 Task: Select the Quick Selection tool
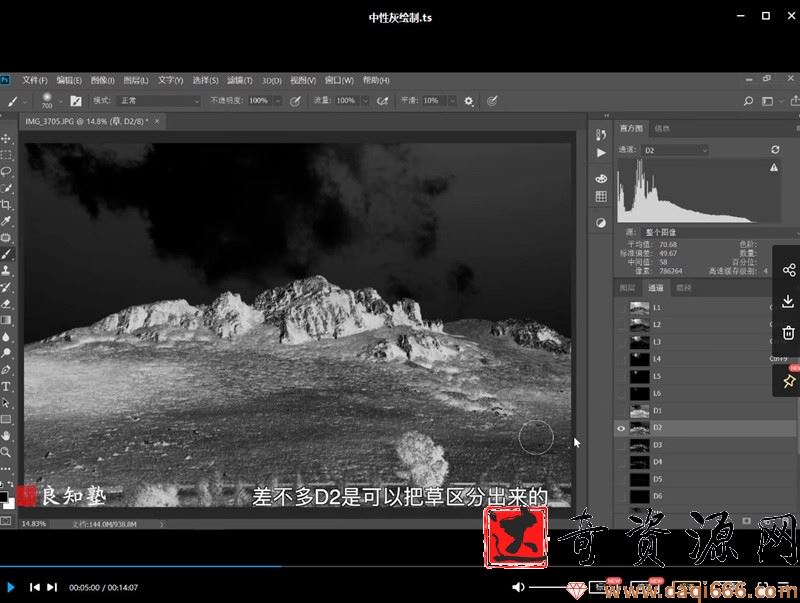(6, 188)
